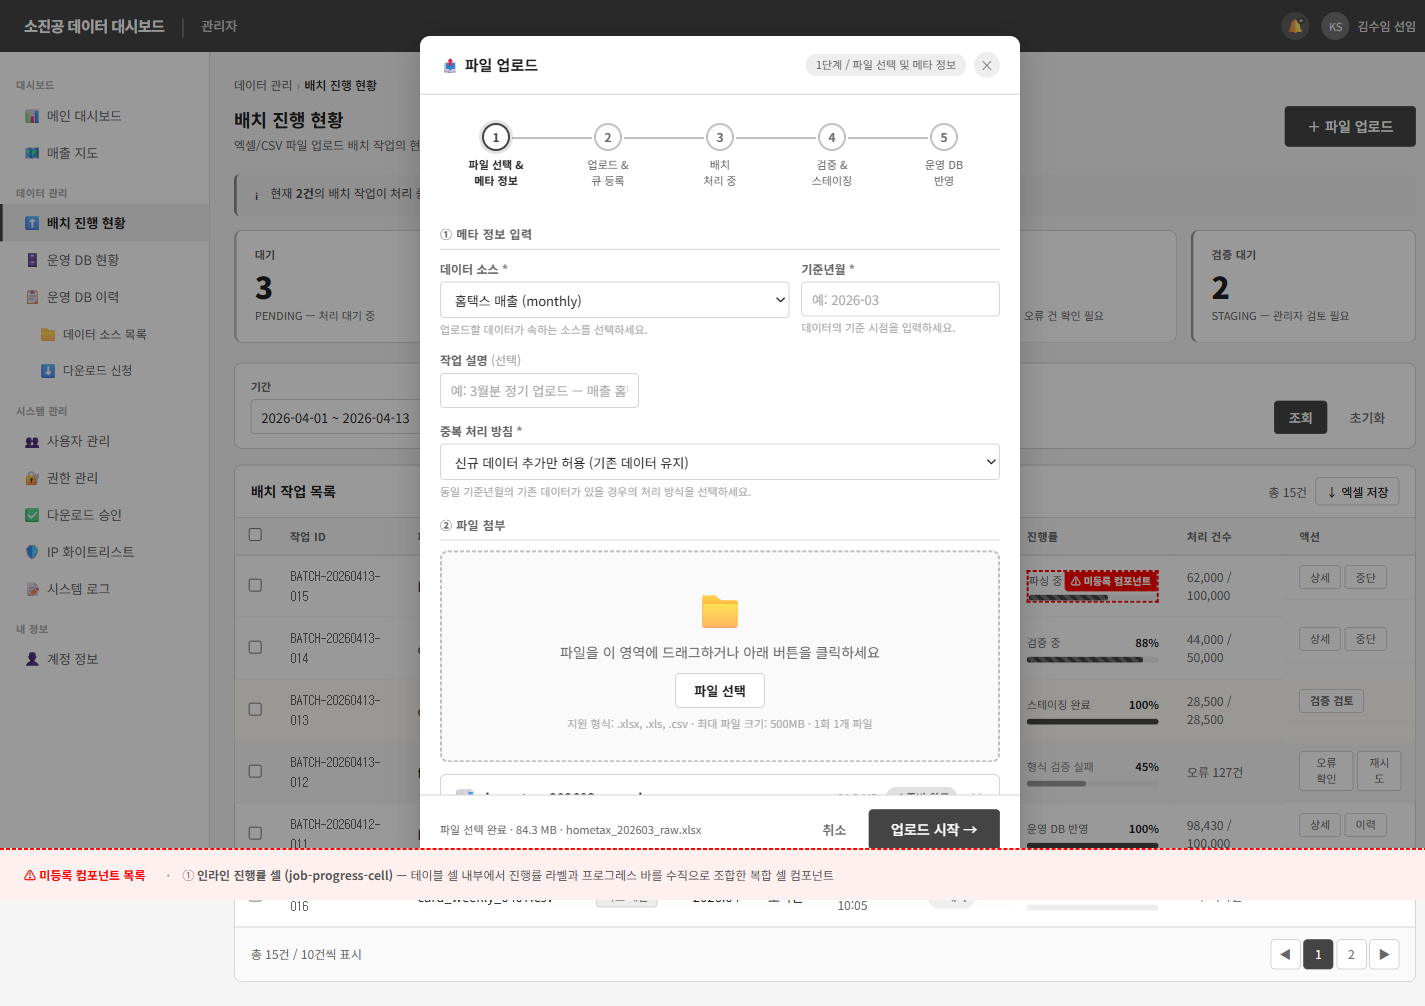Viewport: 1425px width, 1006px height.
Task: Check the row BATCH-20260413-012
Action: [x=255, y=771]
